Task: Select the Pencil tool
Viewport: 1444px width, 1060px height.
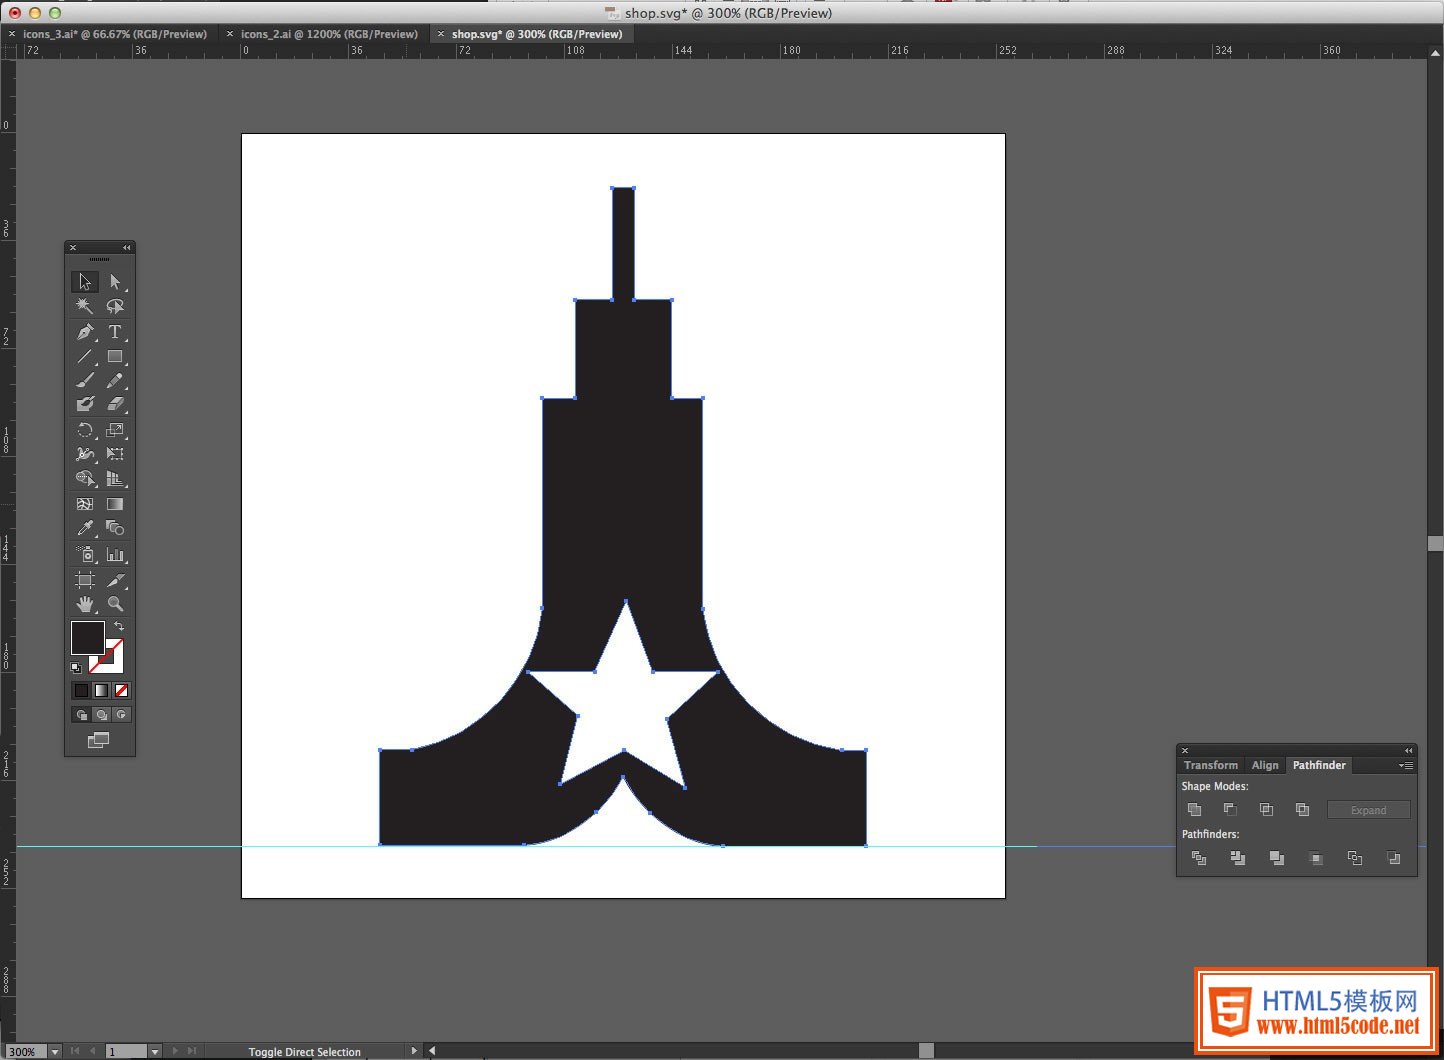Action: (x=115, y=380)
